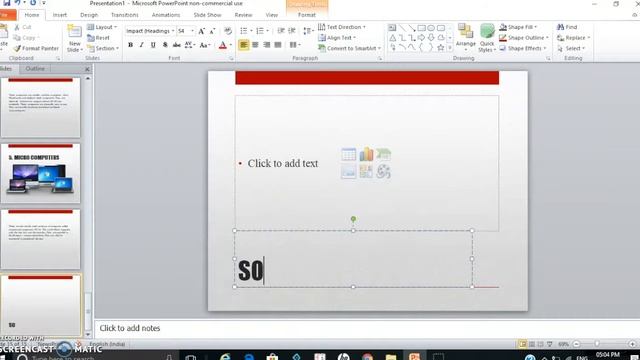Screen dimensions: 640x360
Task: Select the Oval shape in gallery
Action: click(431, 28)
